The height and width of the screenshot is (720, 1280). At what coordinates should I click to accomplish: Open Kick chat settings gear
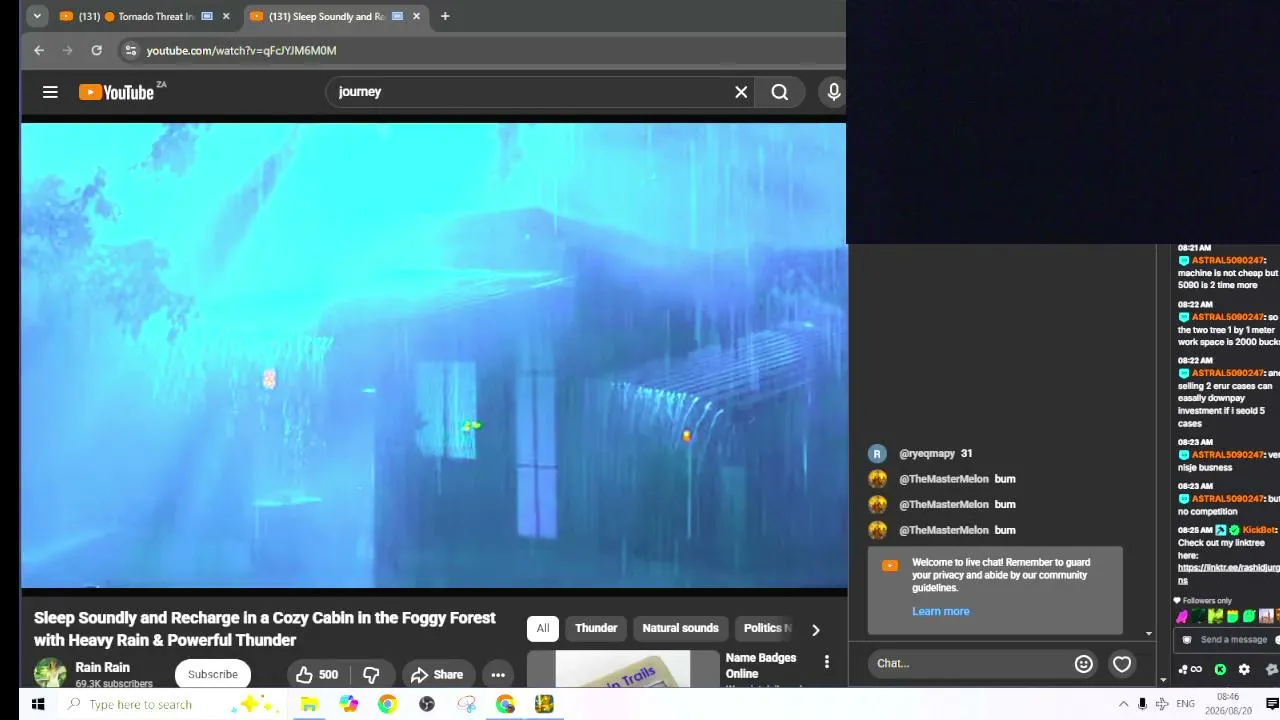tap(1244, 670)
